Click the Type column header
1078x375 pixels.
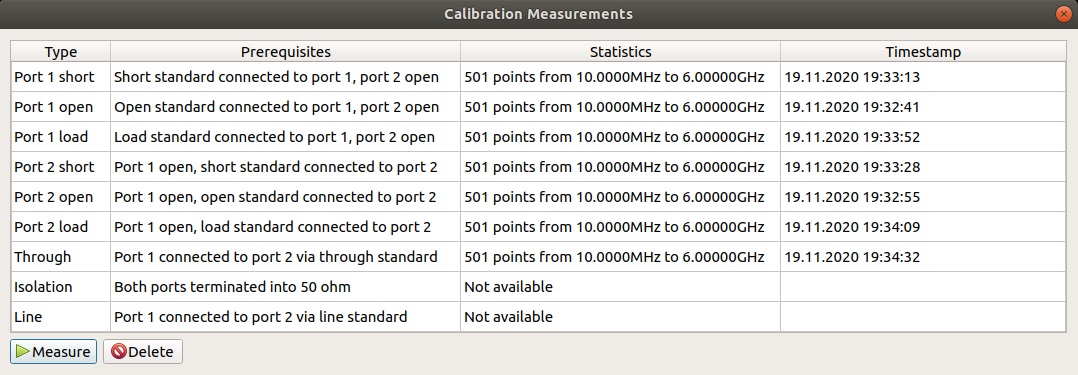(60, 52)
